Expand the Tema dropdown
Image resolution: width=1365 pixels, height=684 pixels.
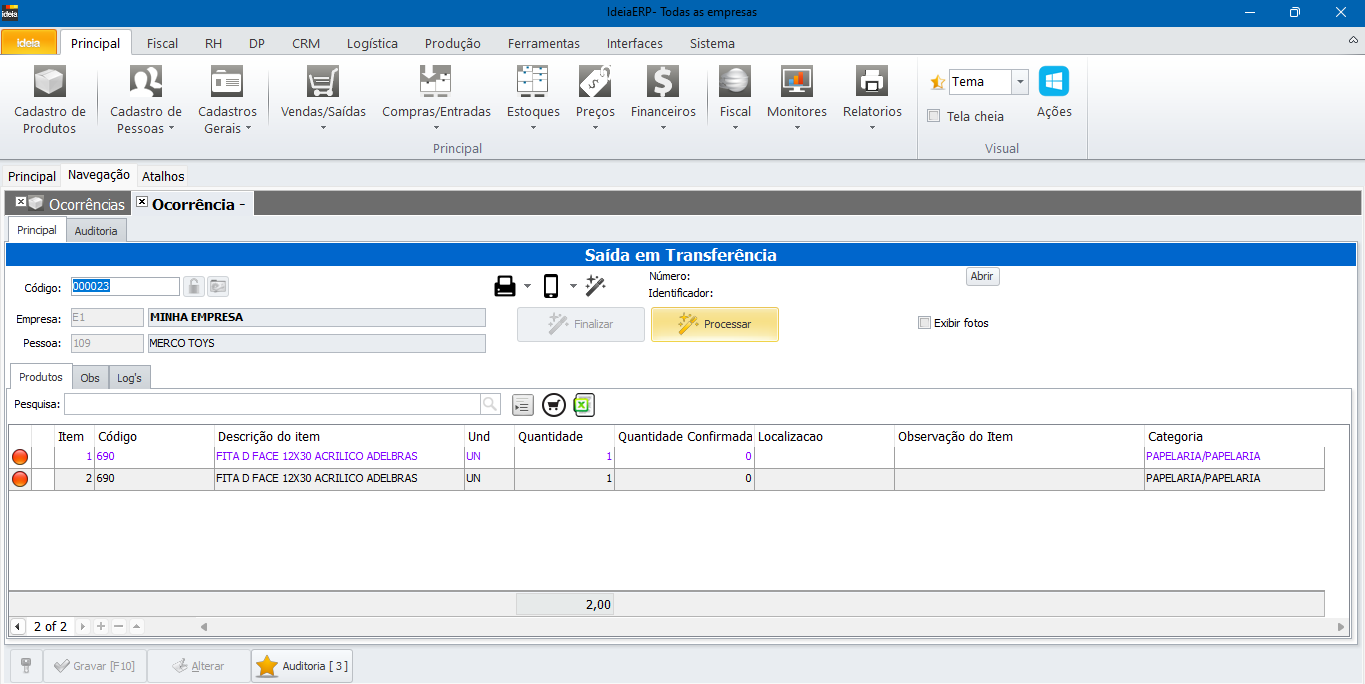pos(1019,82)
